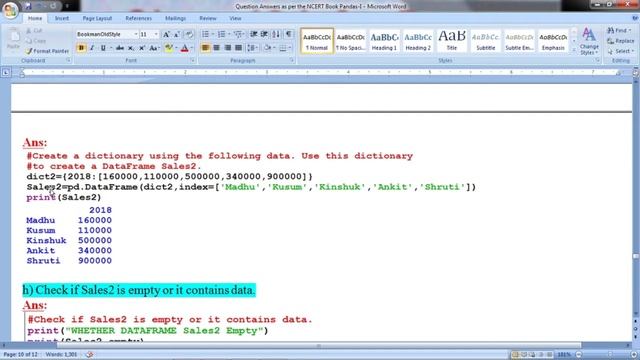Click the Replace button

[x=620, y=41]
